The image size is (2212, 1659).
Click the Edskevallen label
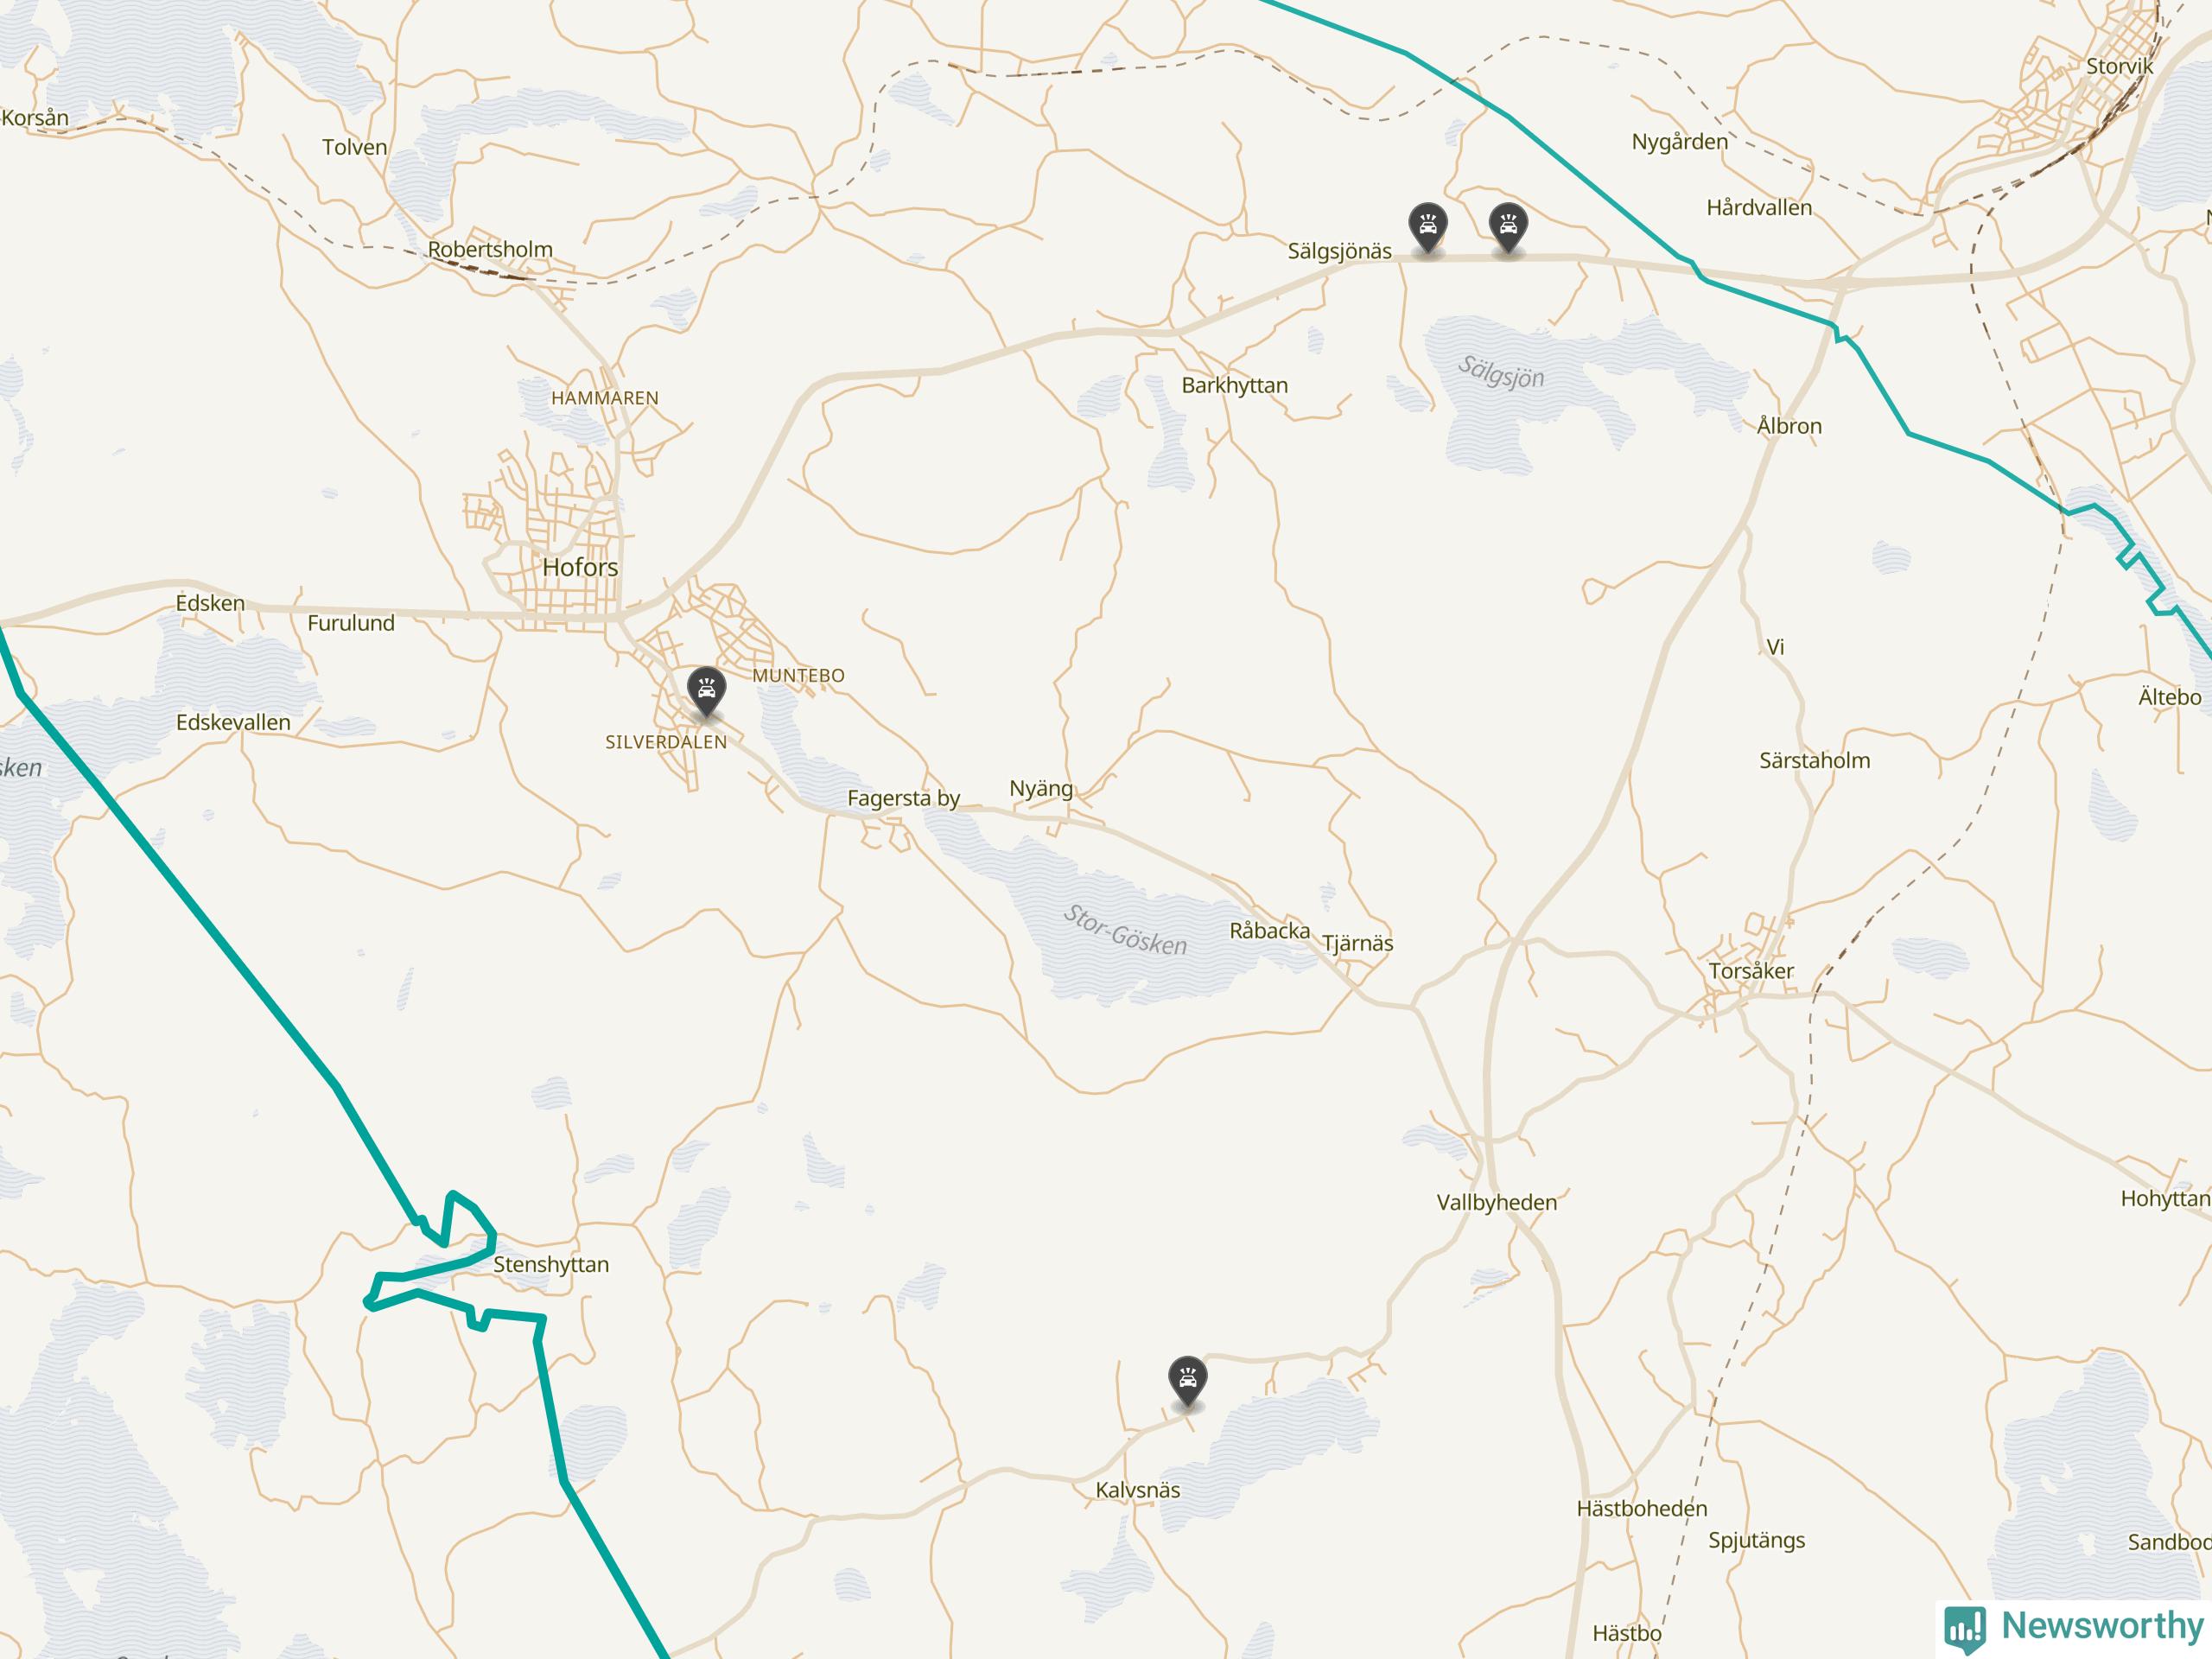tap(233, 722)
